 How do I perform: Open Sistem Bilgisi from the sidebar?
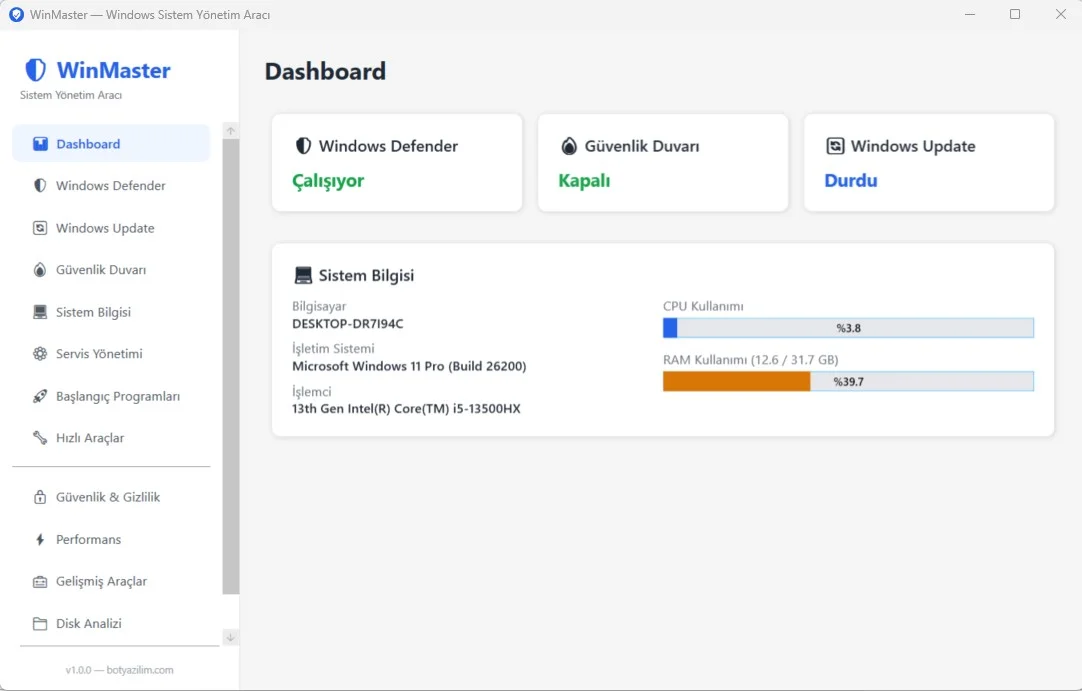(111, 312)
